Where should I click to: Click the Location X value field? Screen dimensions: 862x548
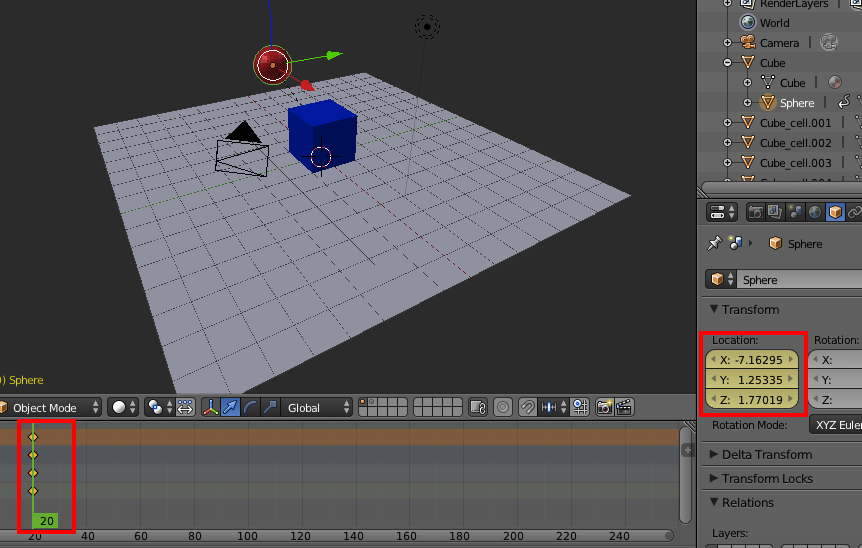[752, 359]
